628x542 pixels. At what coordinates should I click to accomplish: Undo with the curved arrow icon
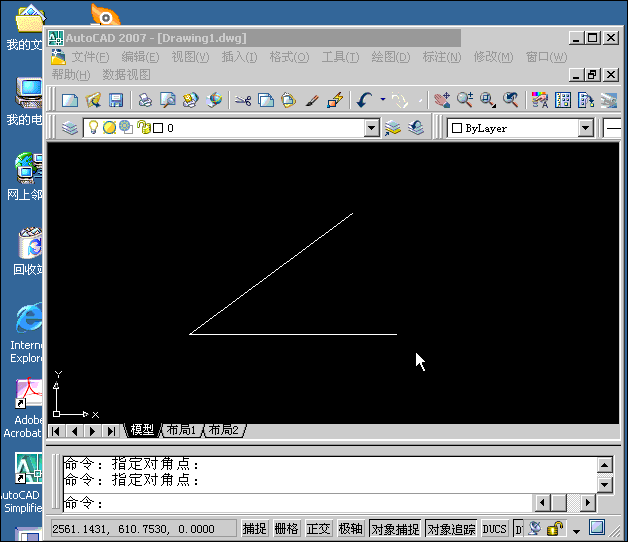(x=364, y=100)
